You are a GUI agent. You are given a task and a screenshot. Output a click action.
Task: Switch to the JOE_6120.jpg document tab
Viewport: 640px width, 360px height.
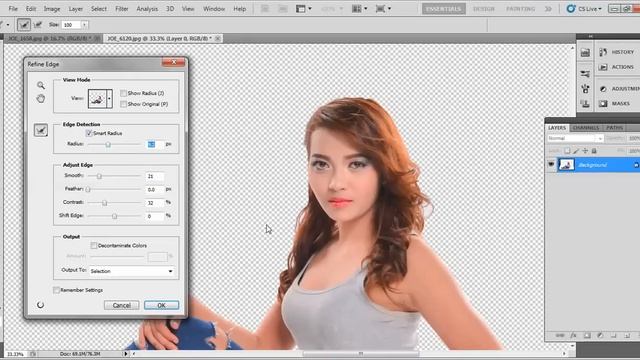point(163,38)
